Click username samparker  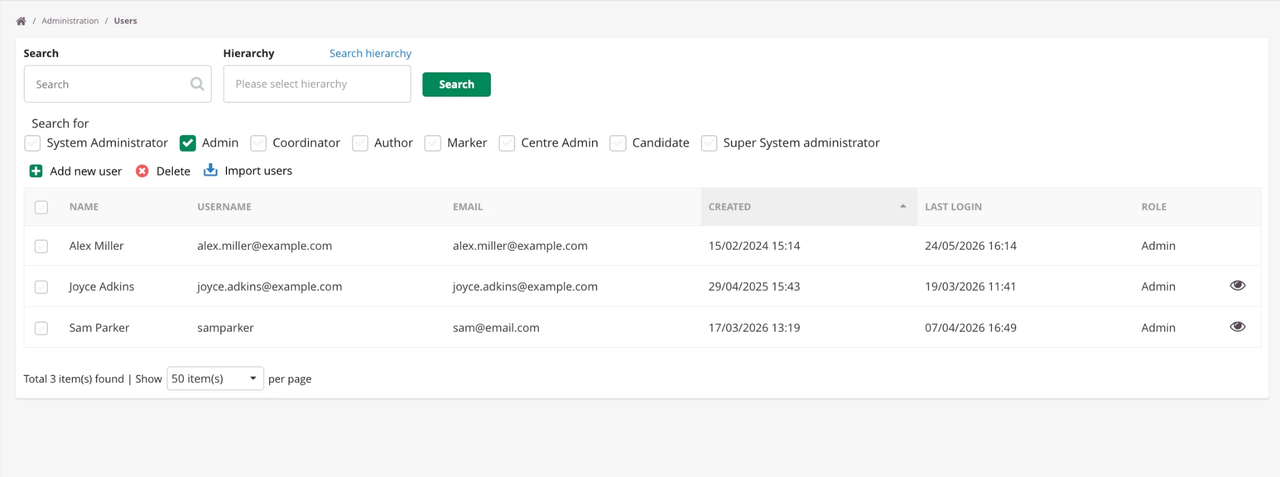(225, 328)
